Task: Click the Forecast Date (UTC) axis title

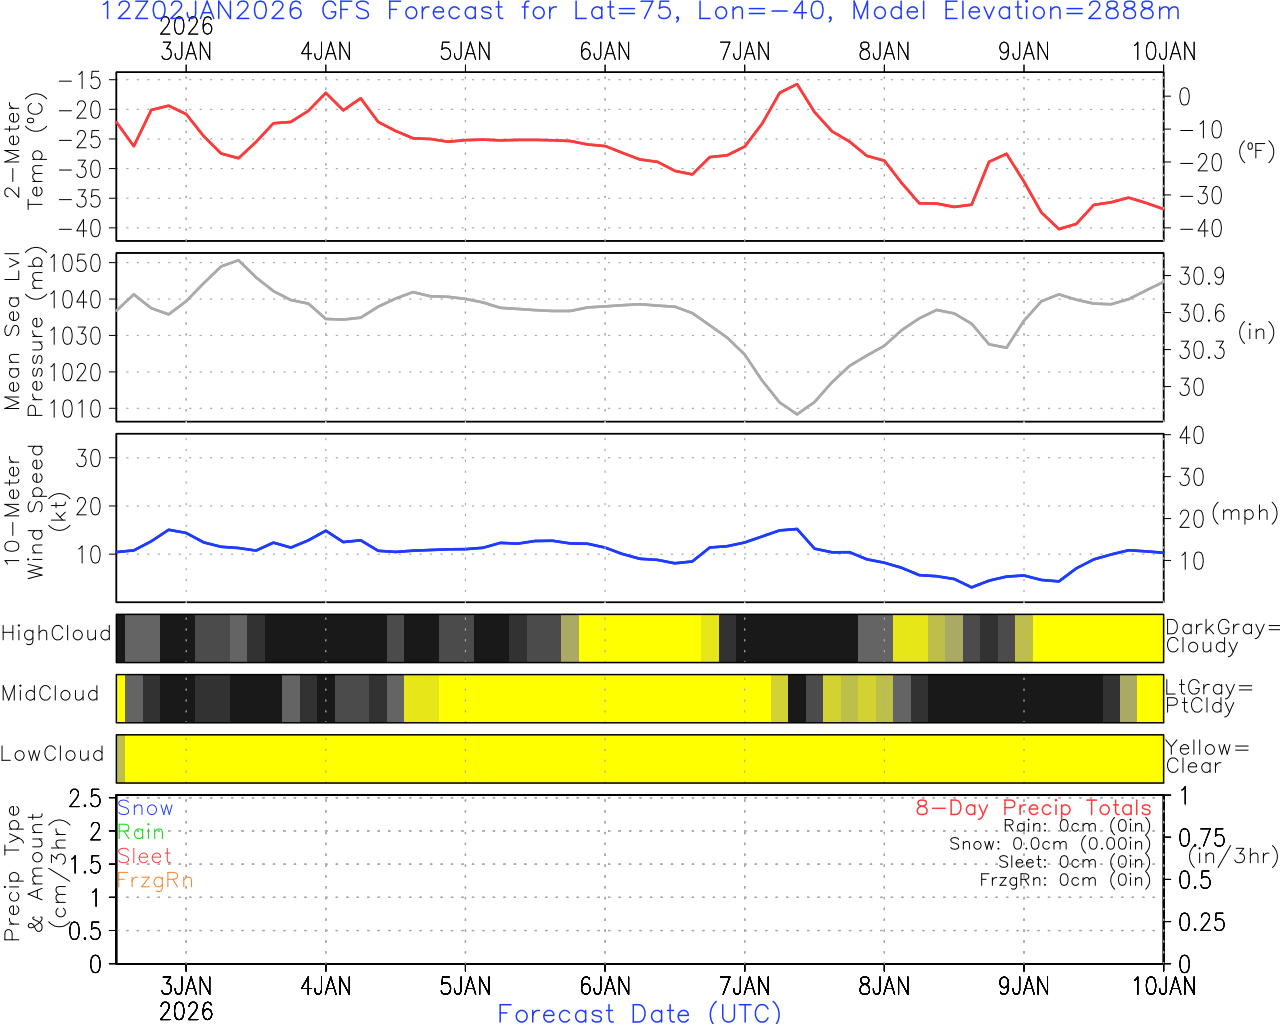Action: (639, 1013)
